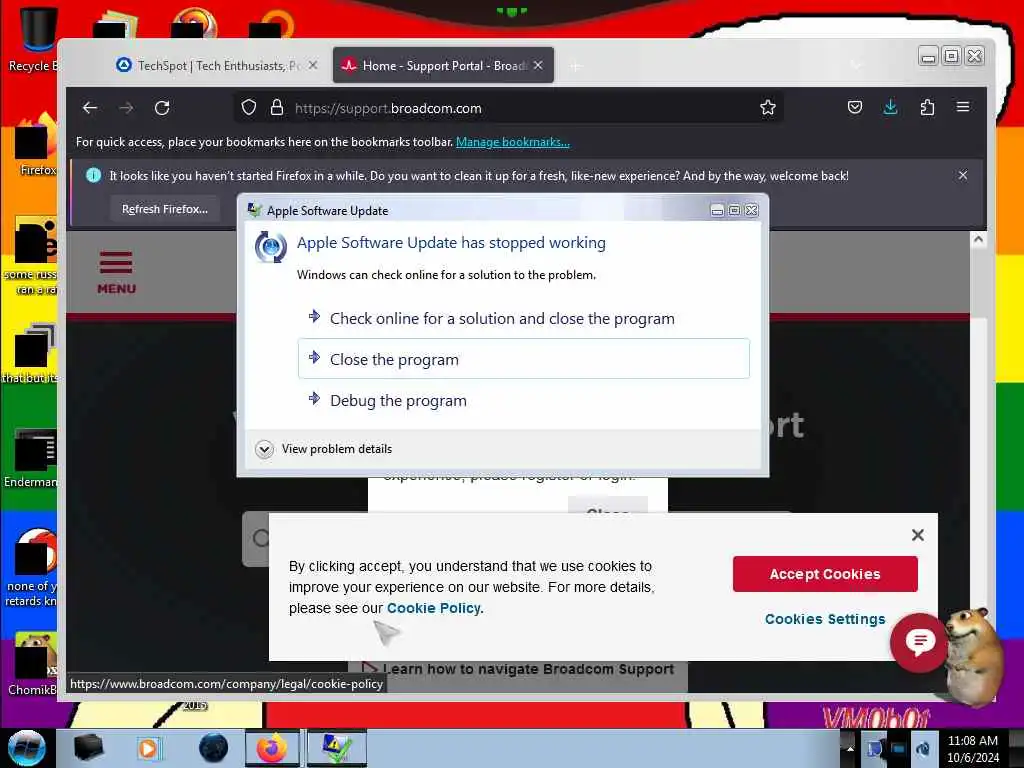This screenshot has height=768, width=1024.
Task: Minimize the Apple Software Update dialog
Action: 717,210
